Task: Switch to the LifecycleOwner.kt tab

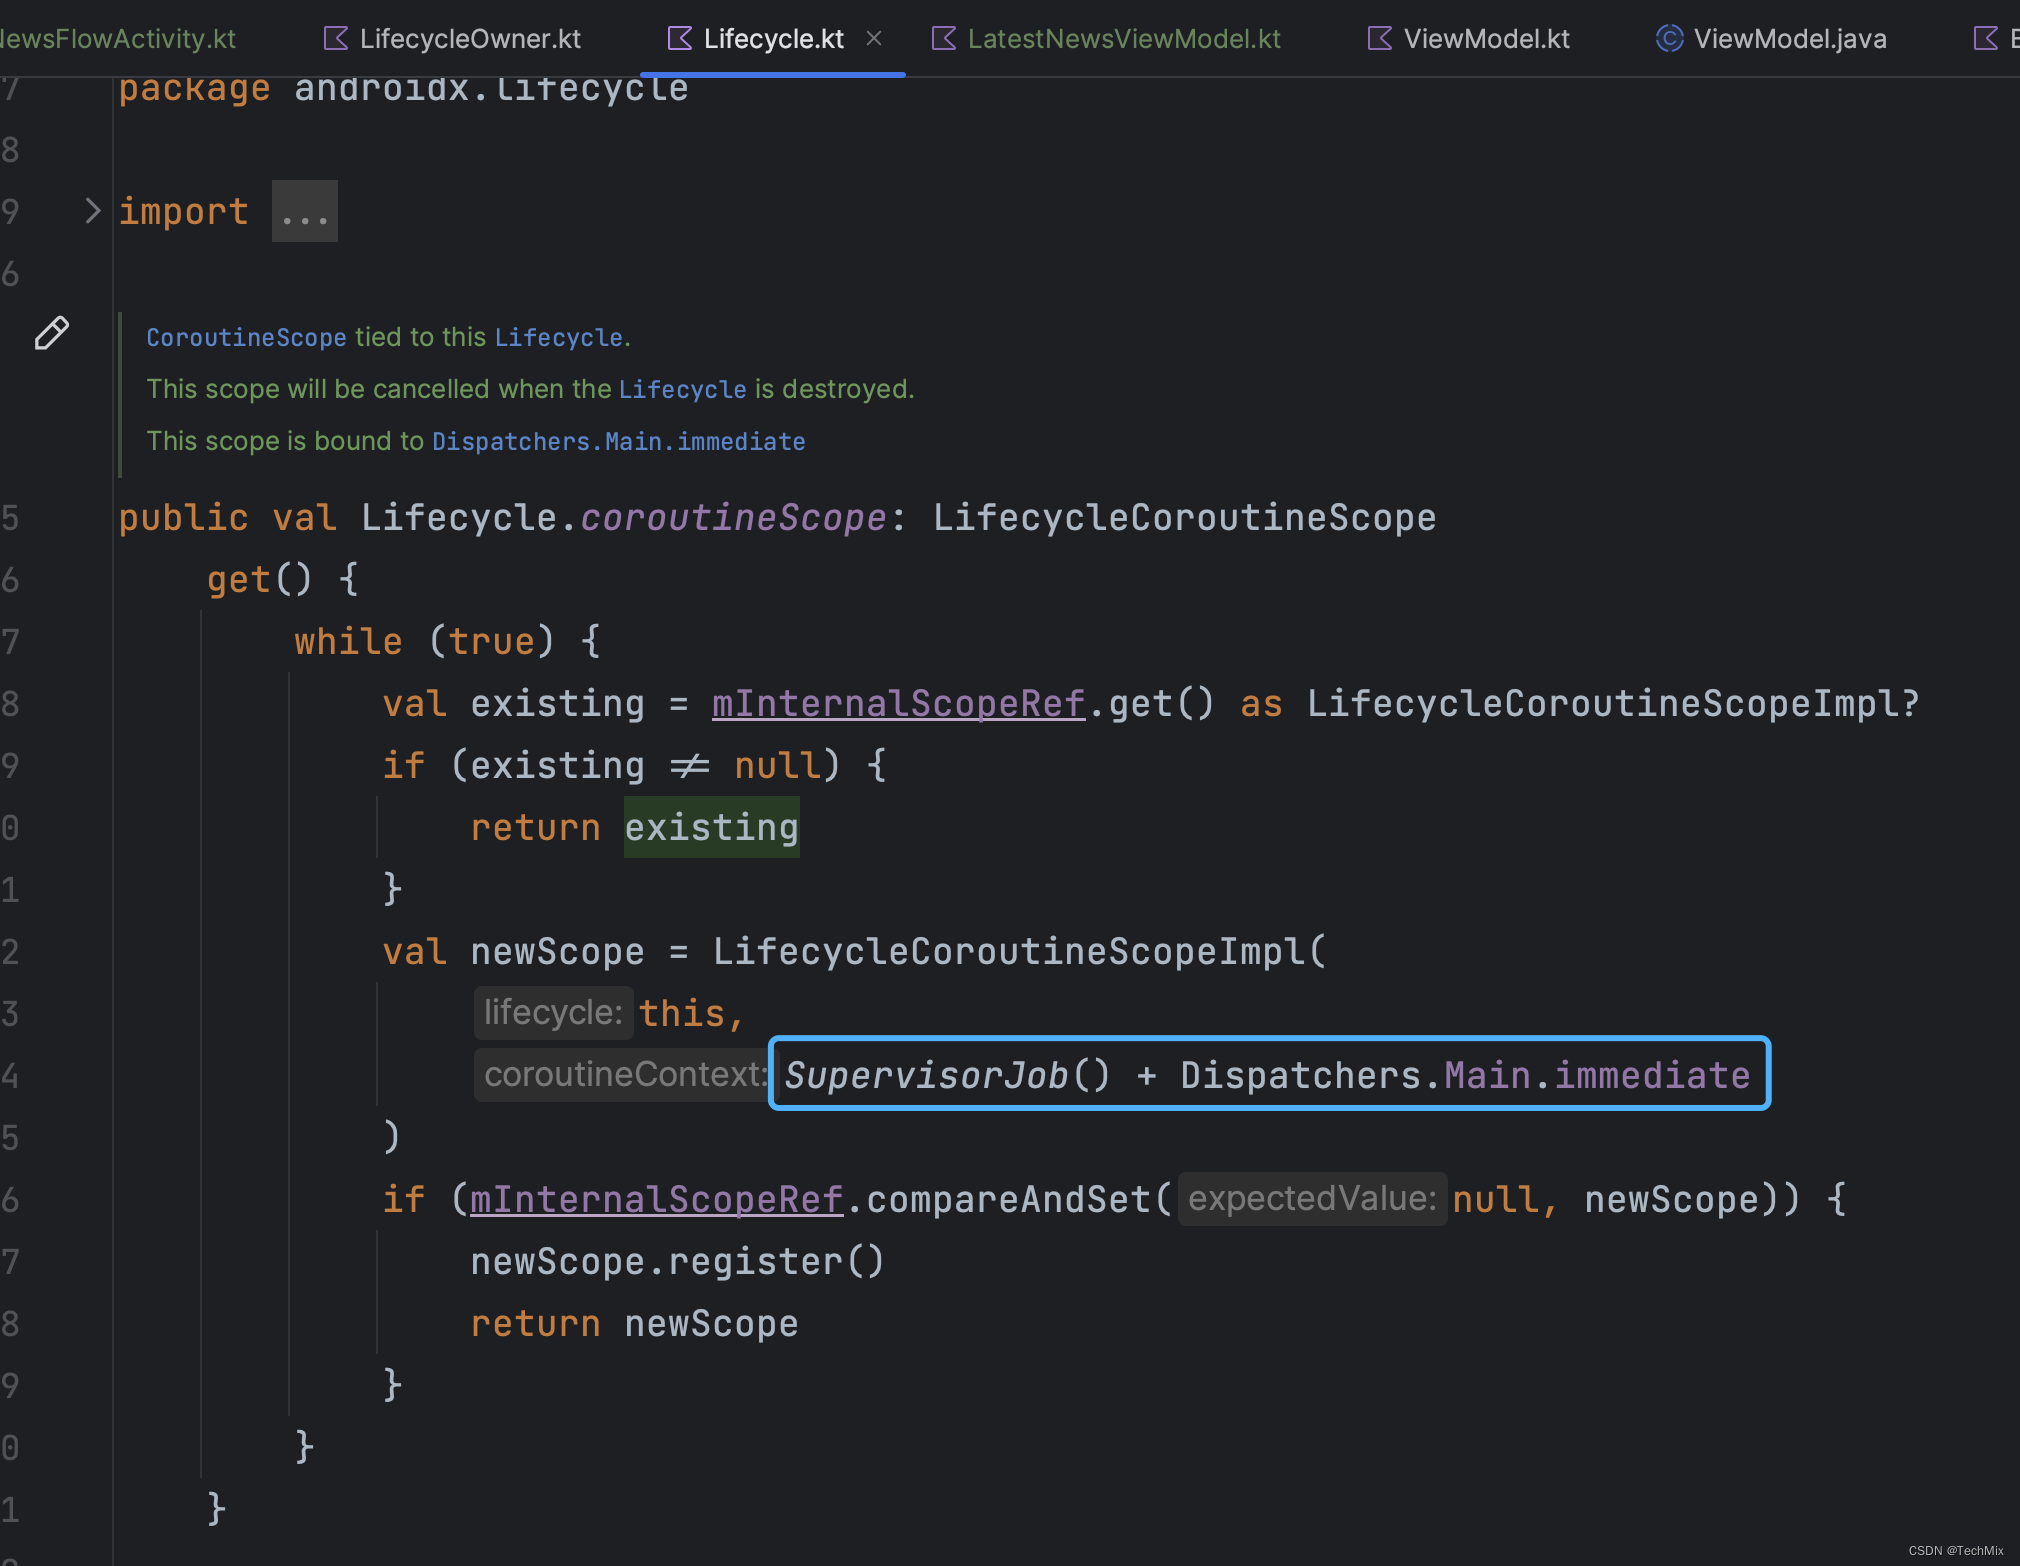Action: [452, 39]
